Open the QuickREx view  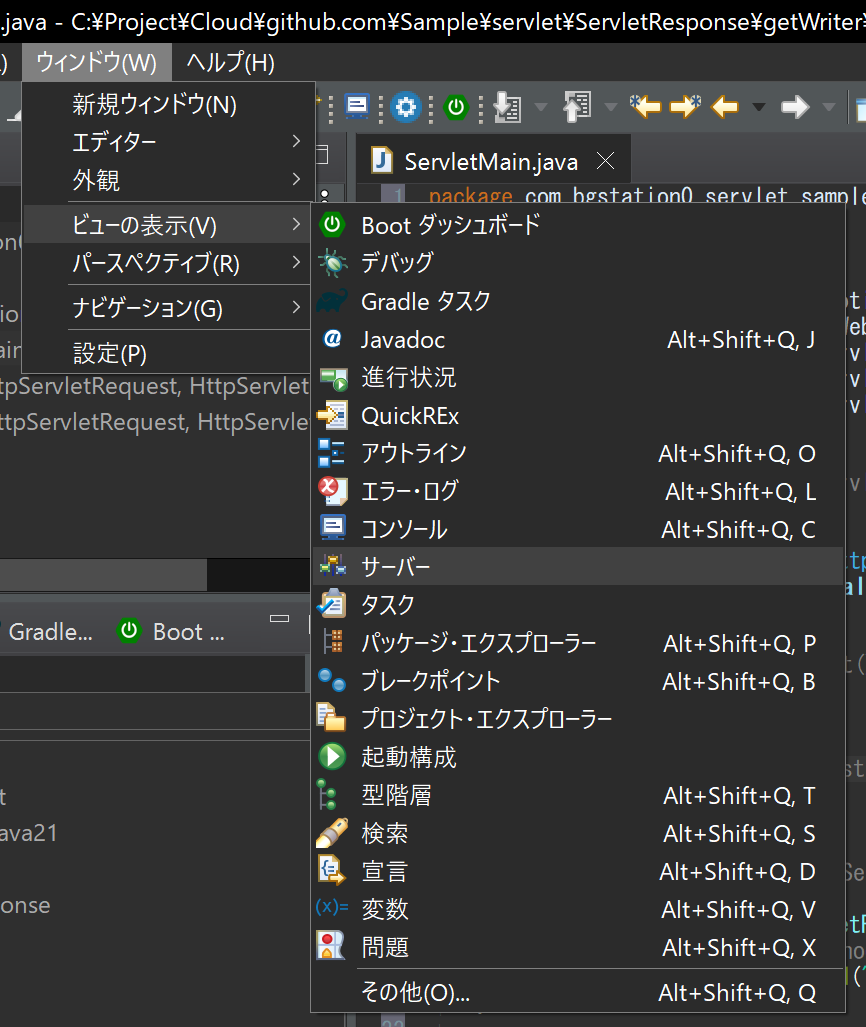pyautogui.click(x=578, y=415)
